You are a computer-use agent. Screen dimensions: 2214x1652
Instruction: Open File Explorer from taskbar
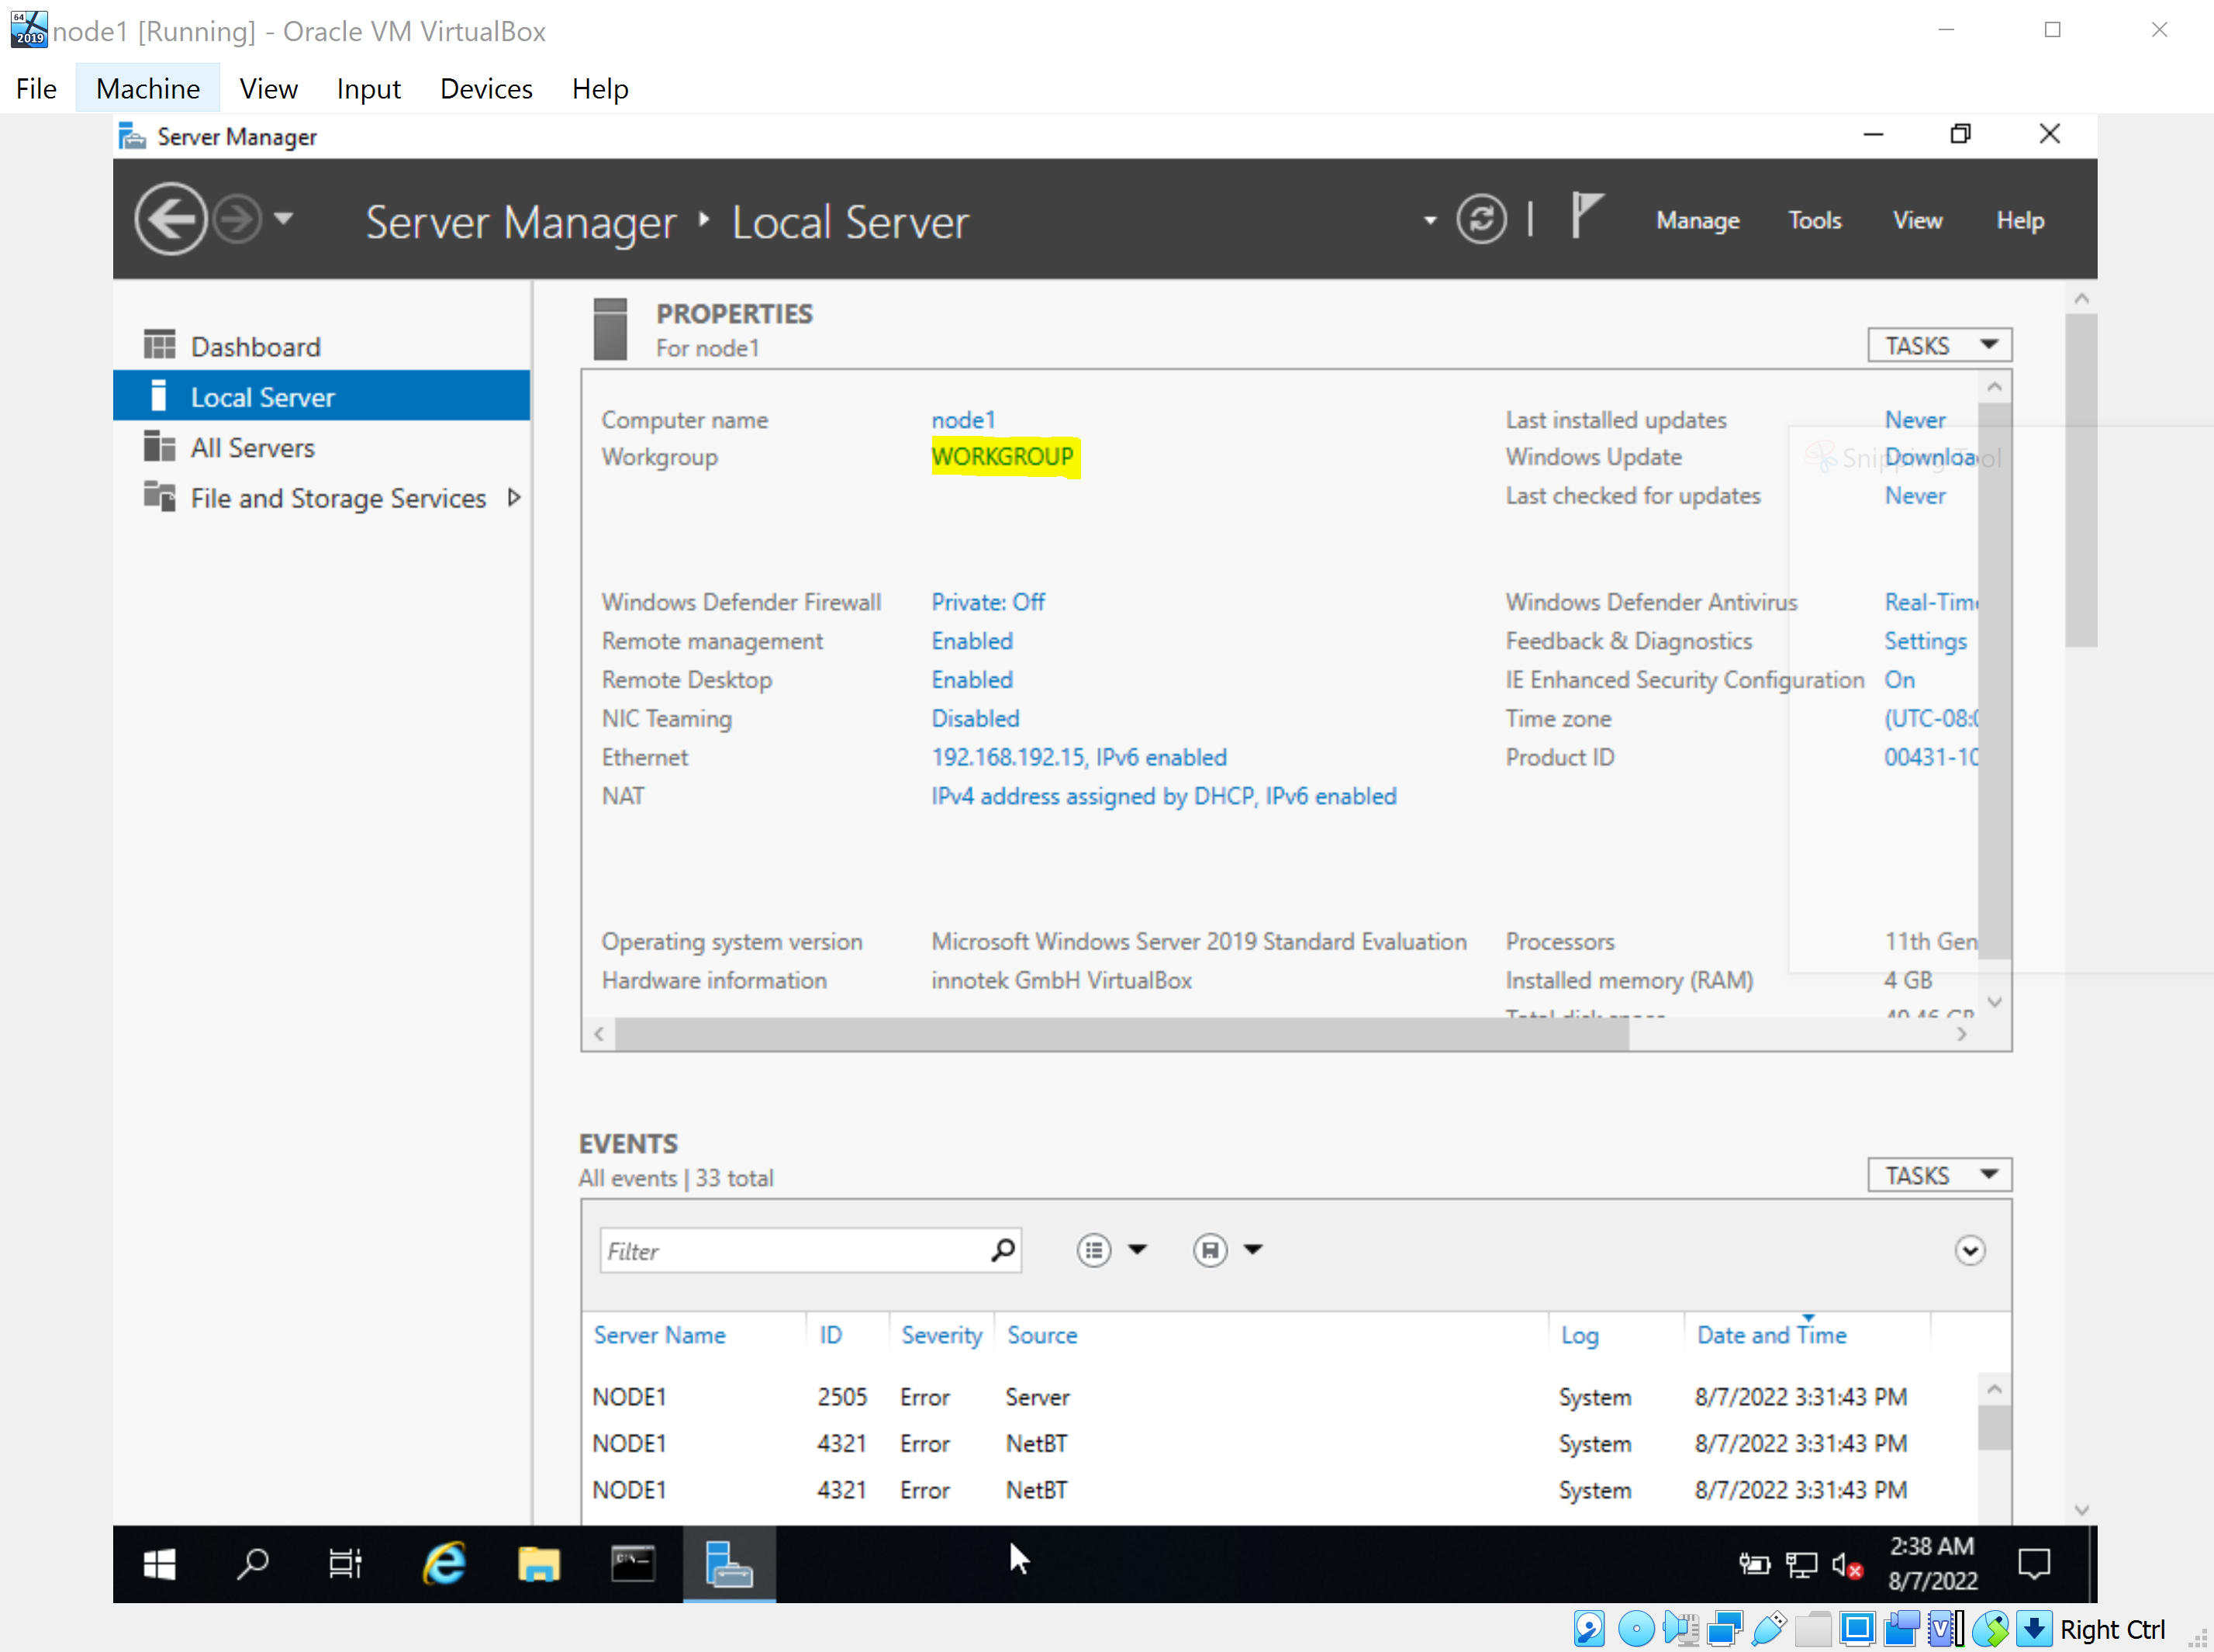click(538, 1564)
